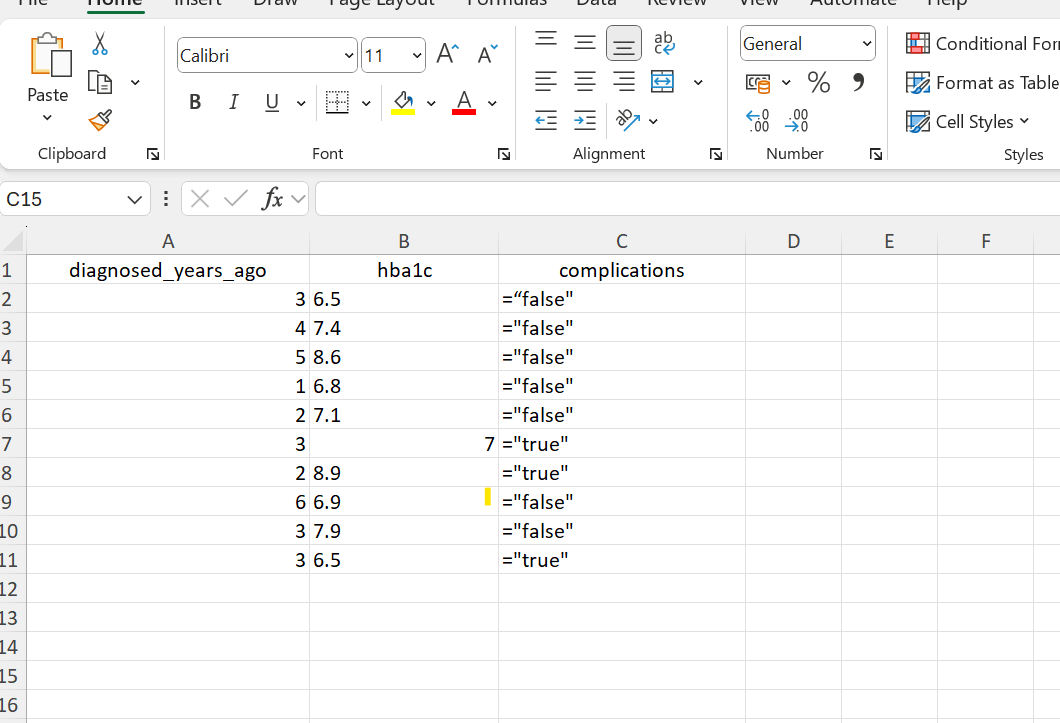This screenshot has height=723, width=1060.
Task: Expand the Name Box dropdown
Action: click(135, 200)
